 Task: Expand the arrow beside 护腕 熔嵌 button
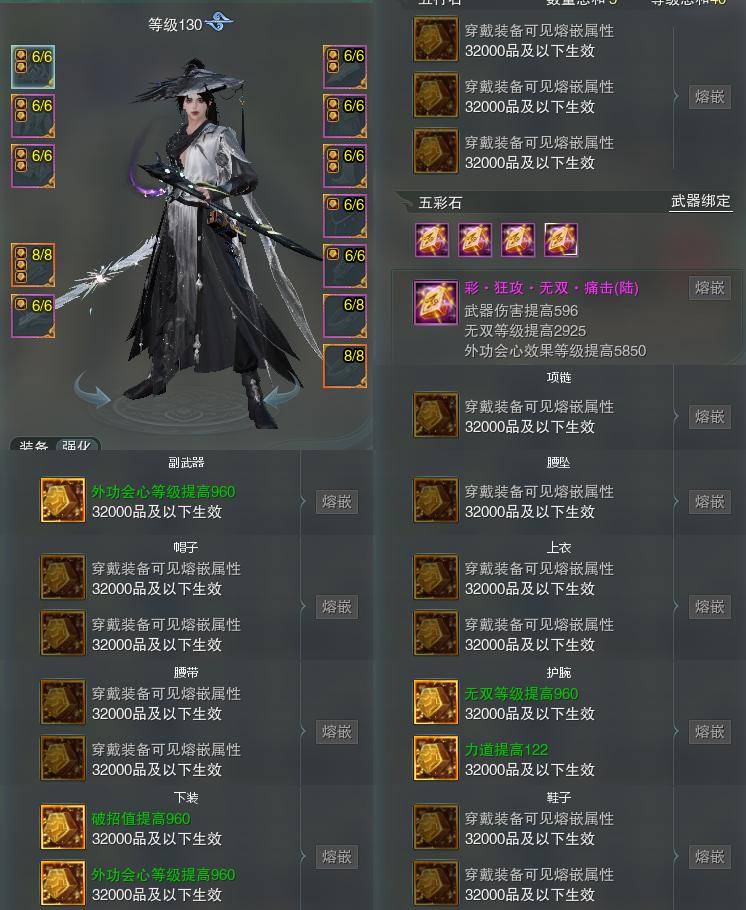tap(676, 731)
